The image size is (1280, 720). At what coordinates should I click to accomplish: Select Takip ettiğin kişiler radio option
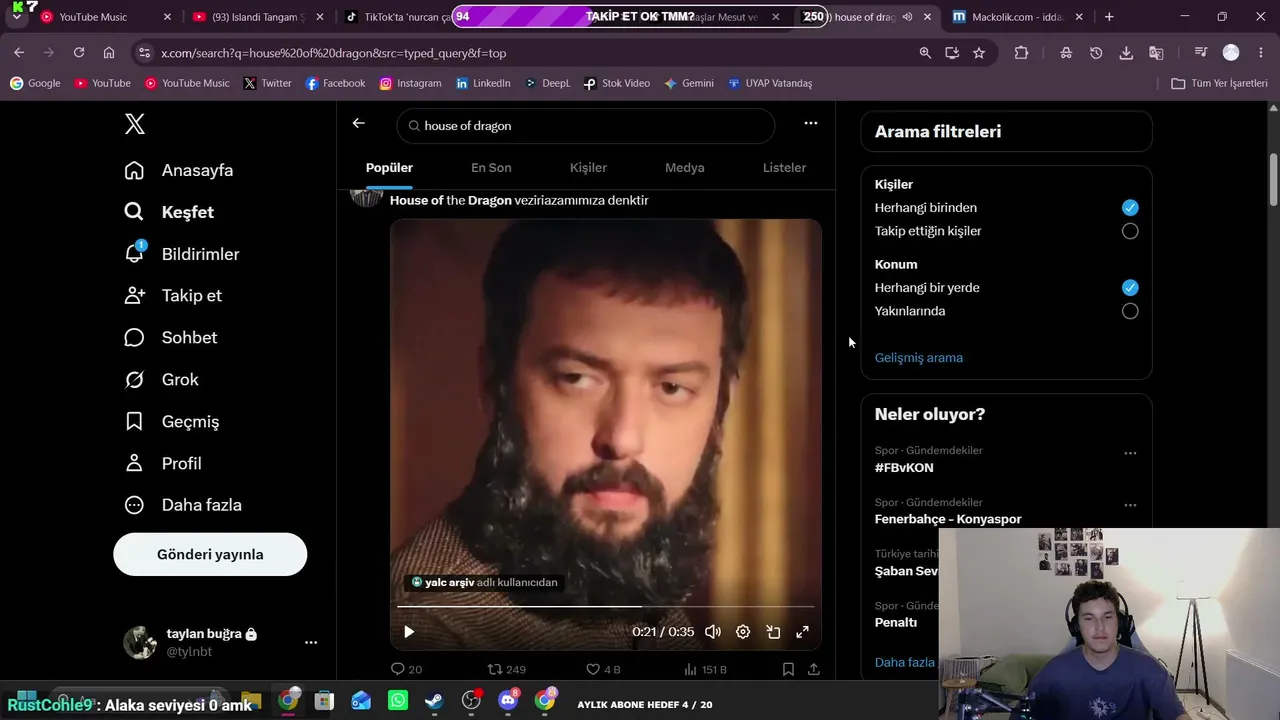coord(1130,231)
